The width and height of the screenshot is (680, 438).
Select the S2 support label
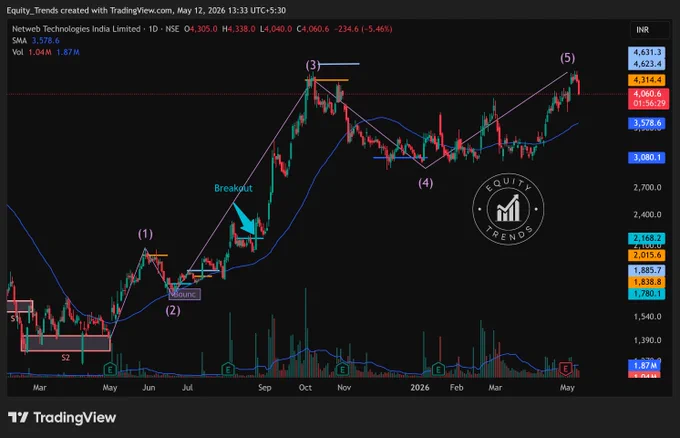click(65, 358)
